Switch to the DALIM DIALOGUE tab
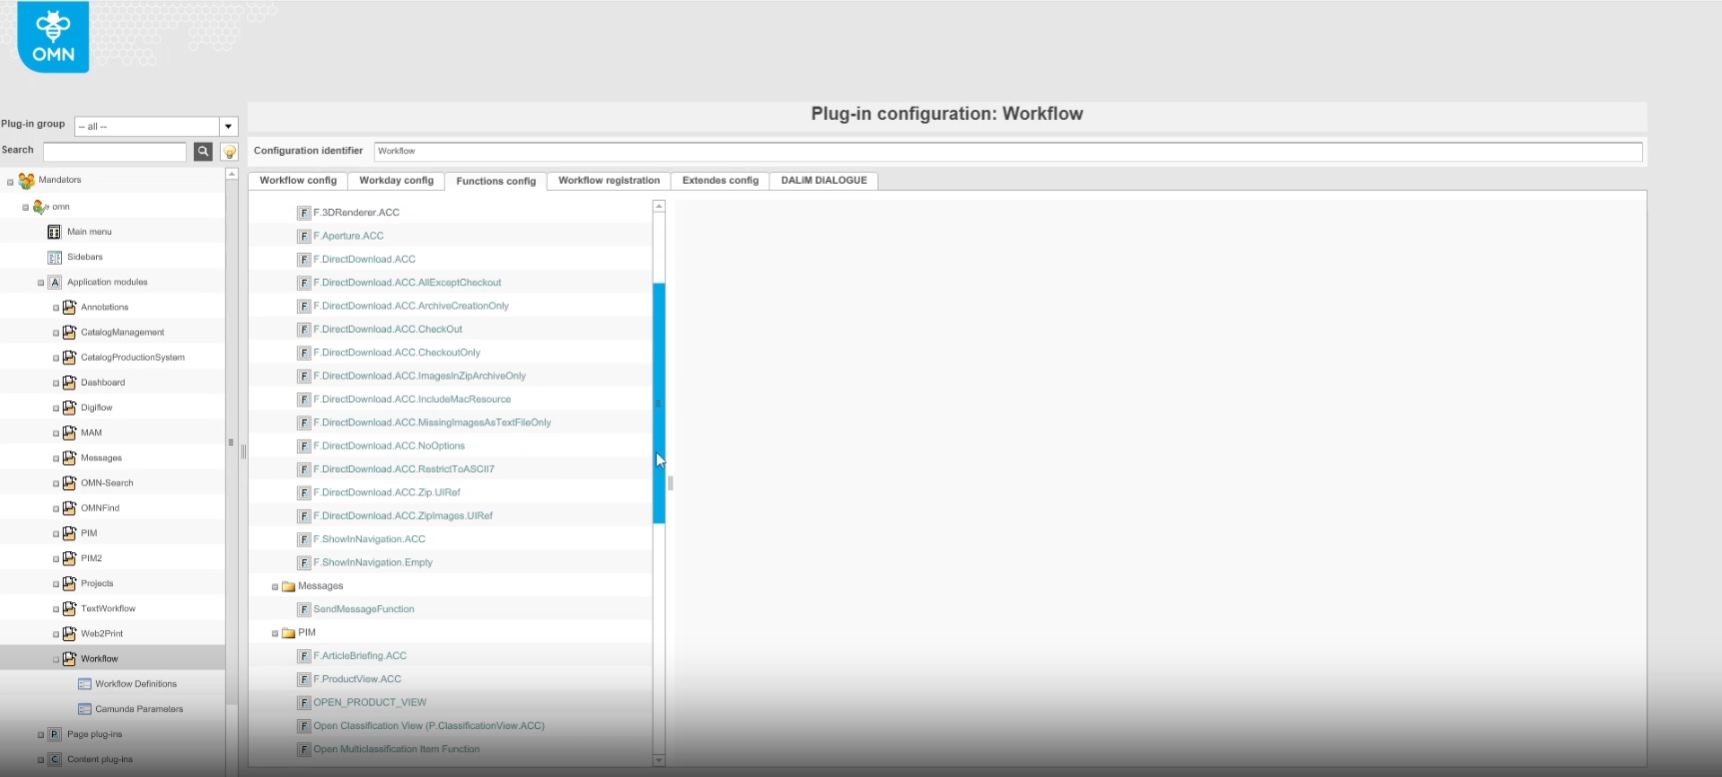The image size is (1722, 777). [x=824, y=181]
